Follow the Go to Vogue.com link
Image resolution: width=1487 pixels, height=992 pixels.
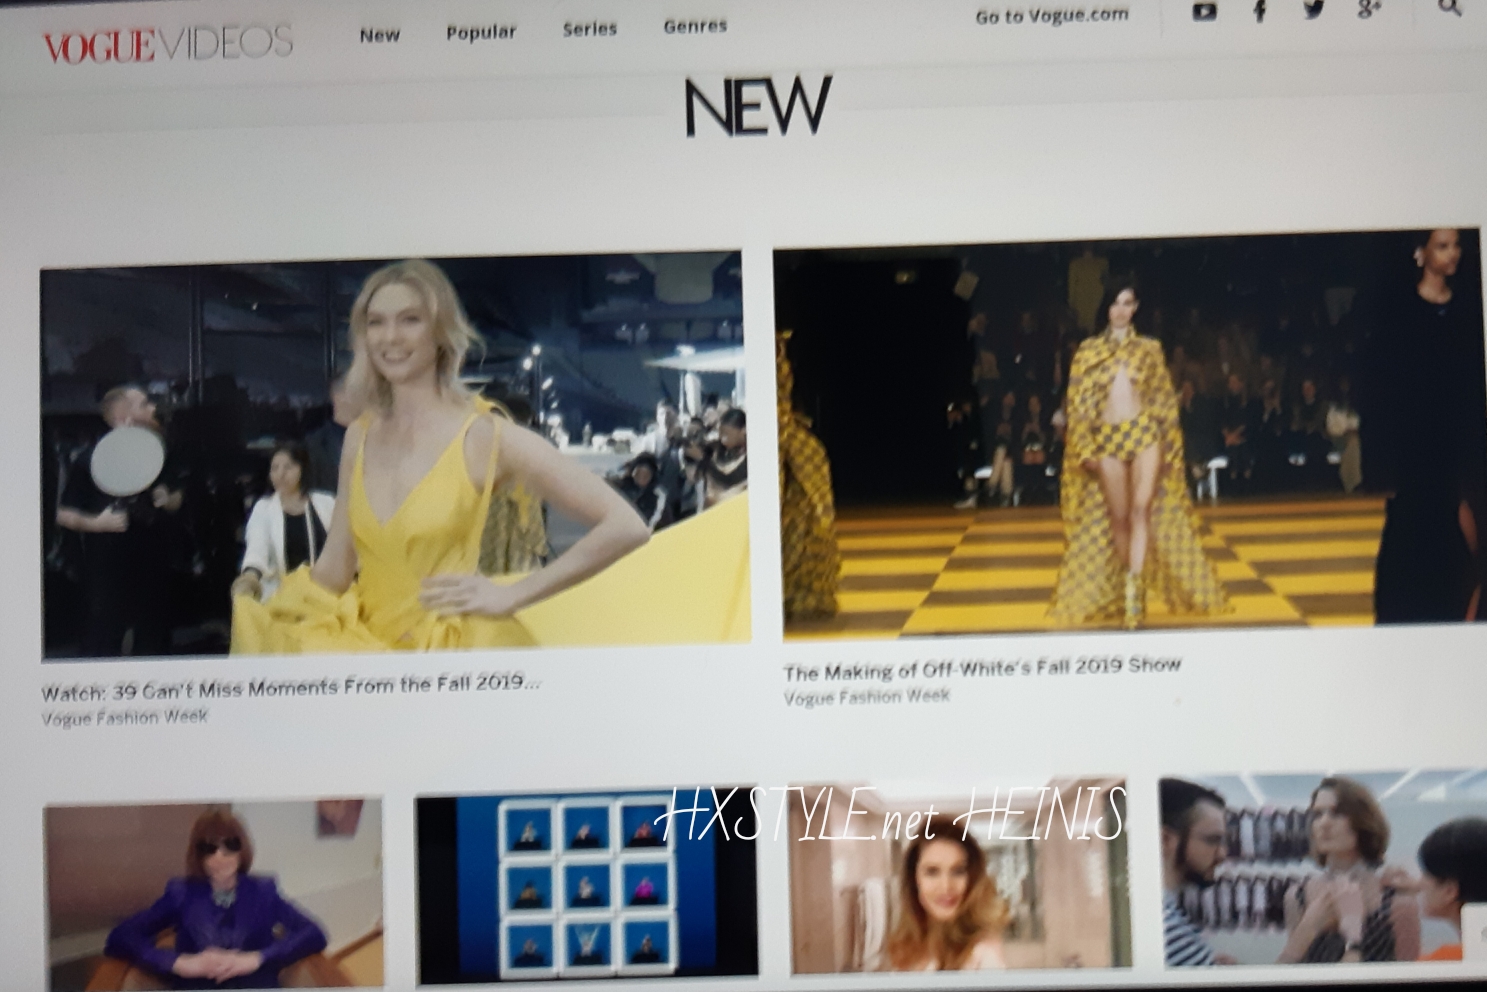1052,16
